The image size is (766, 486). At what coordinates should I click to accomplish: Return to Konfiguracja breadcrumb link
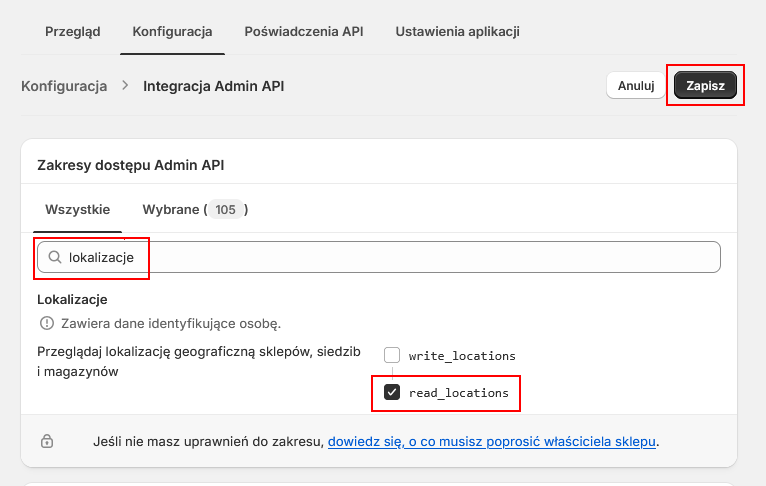(x=64, y=86)
